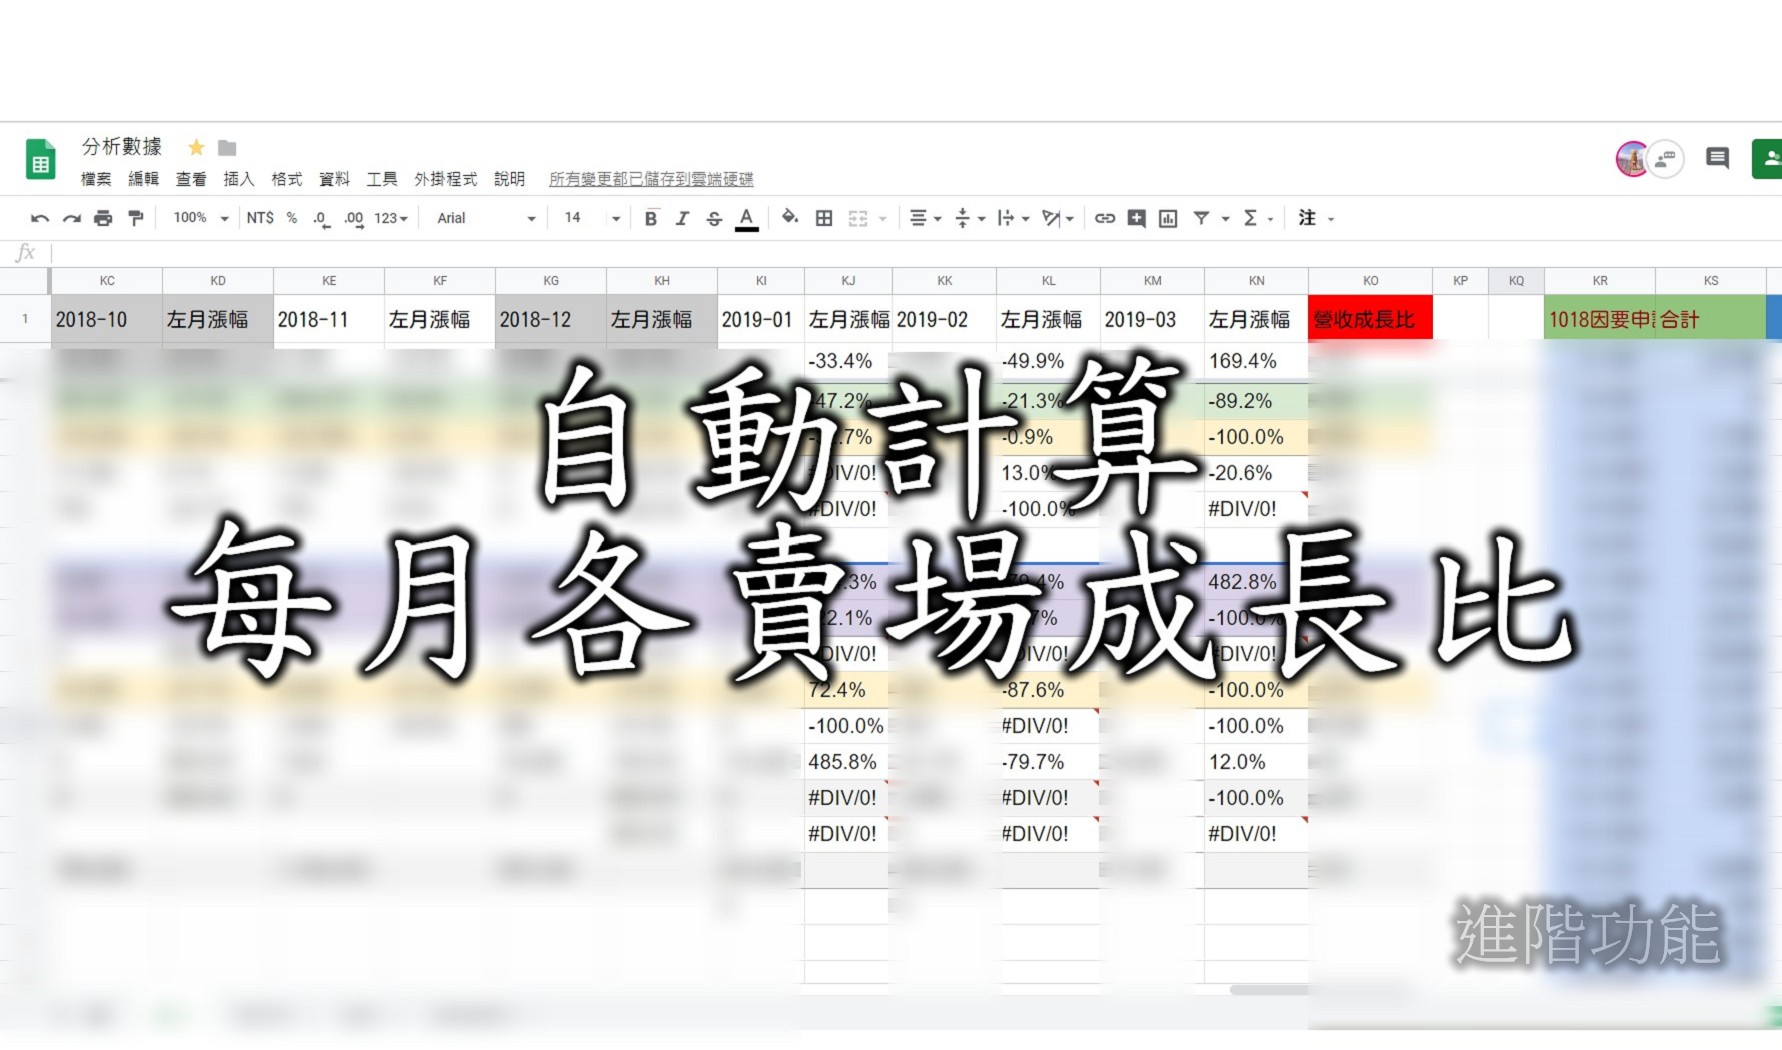Select cell header of column KO
Image resolution: width=1782 pixels, height=1050 pixels.
[1370, 281]
